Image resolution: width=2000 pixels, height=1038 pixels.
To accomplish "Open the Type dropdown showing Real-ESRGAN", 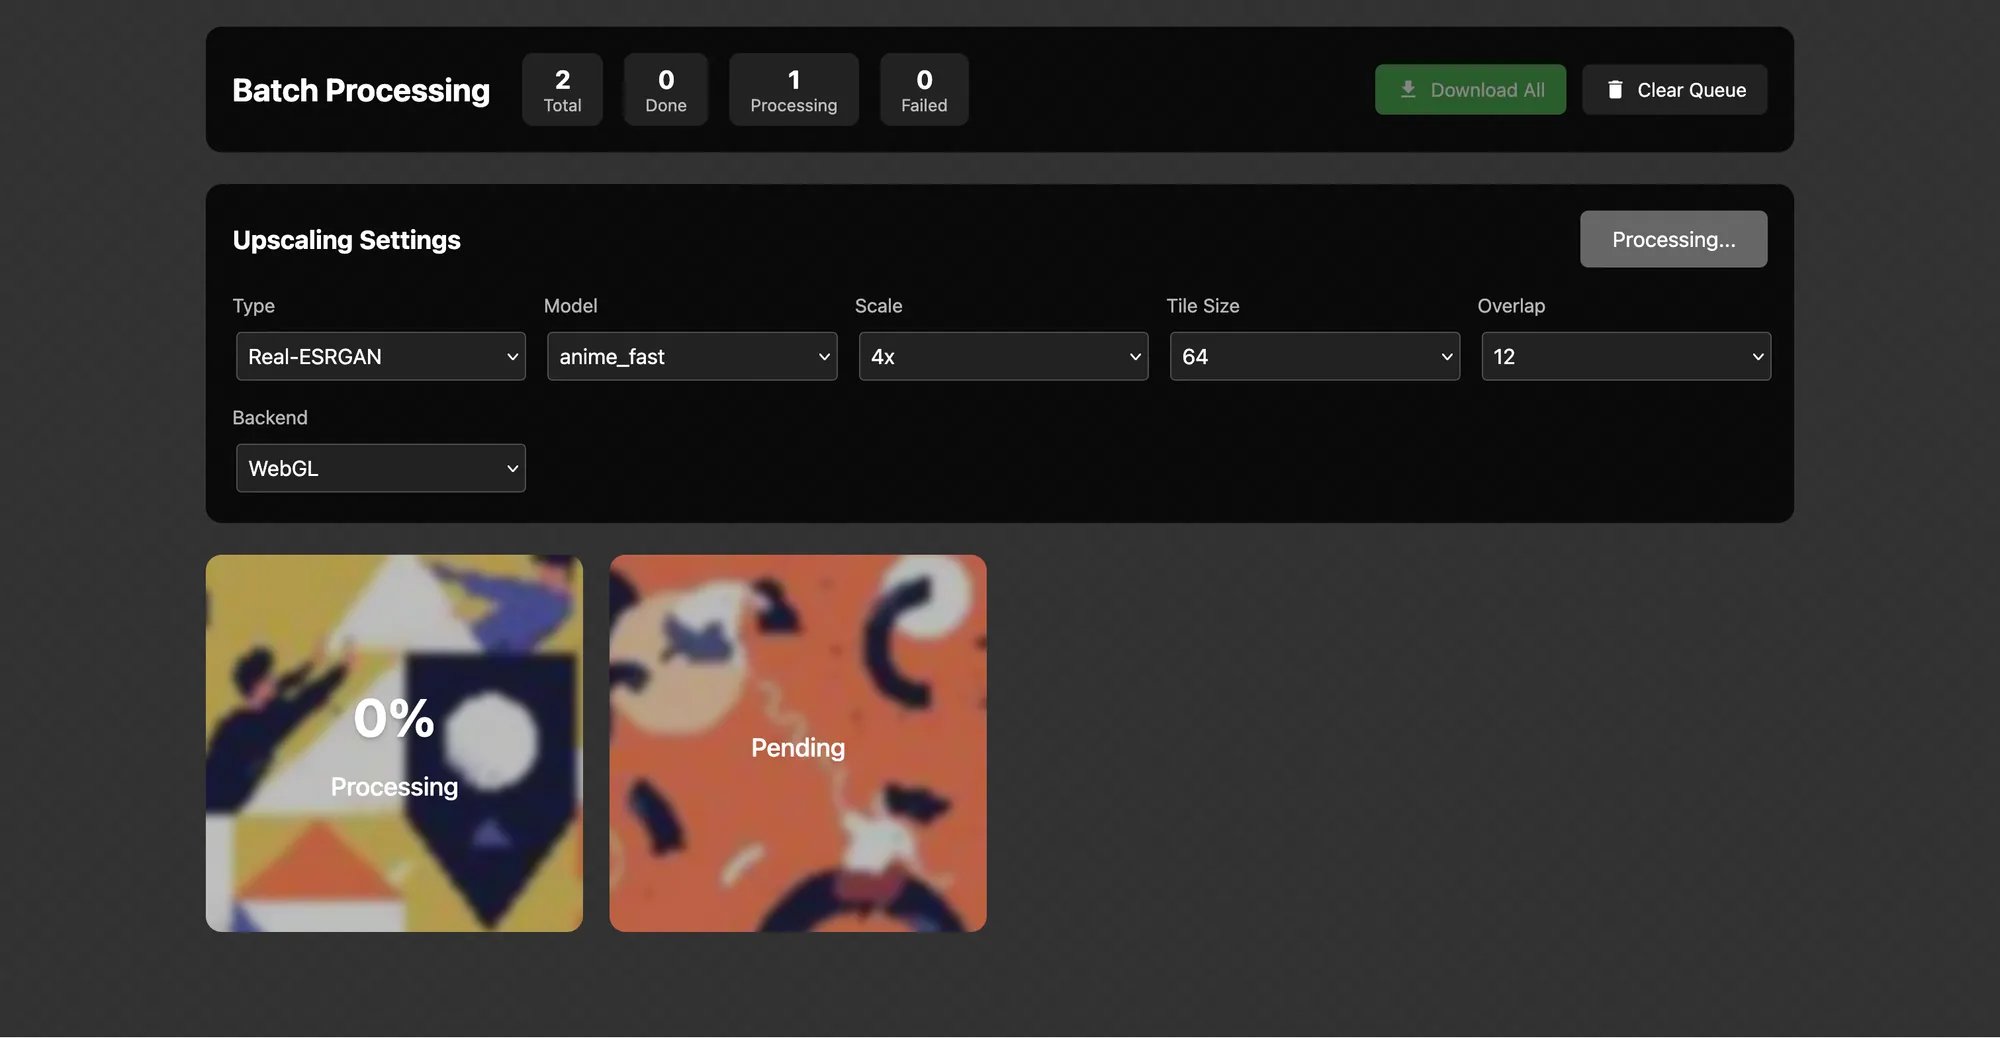I will tap(381, 357).
